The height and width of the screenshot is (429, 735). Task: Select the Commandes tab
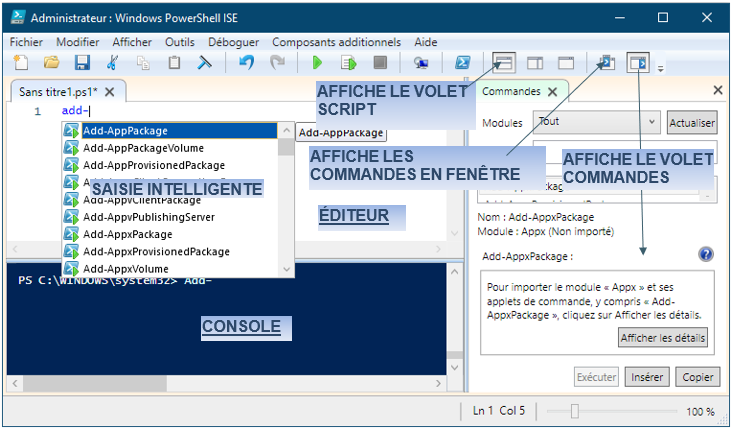click(511, 91)
